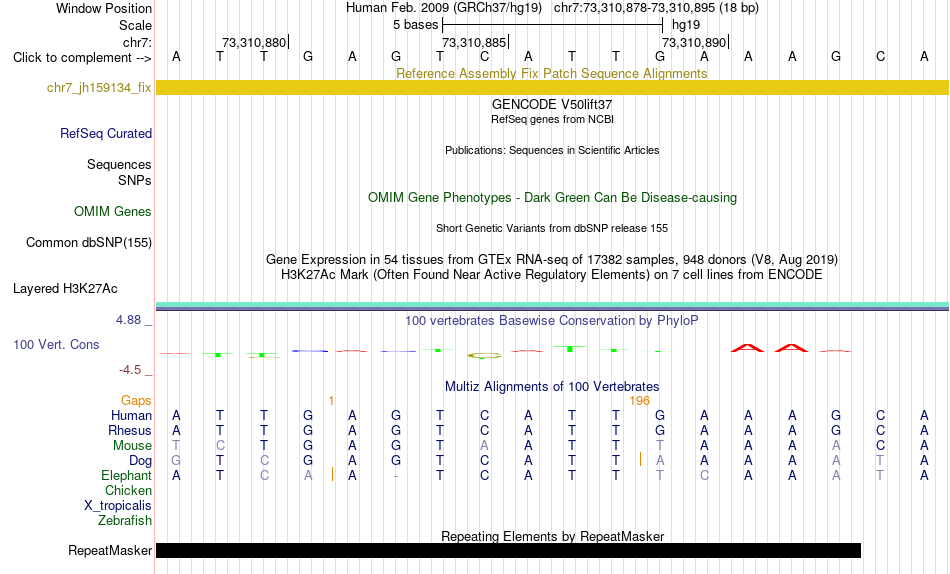Viewport: 950px width, 574px height.
Task: Click the gap count '1' in Gaps row
Action: tap(331, 401)
